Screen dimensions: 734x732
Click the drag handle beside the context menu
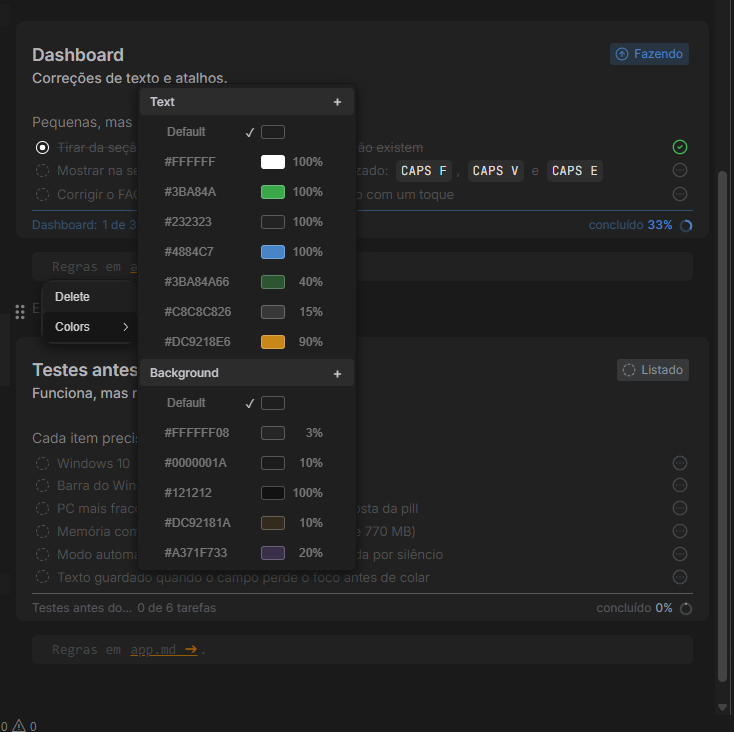click(x=20, y=312)
